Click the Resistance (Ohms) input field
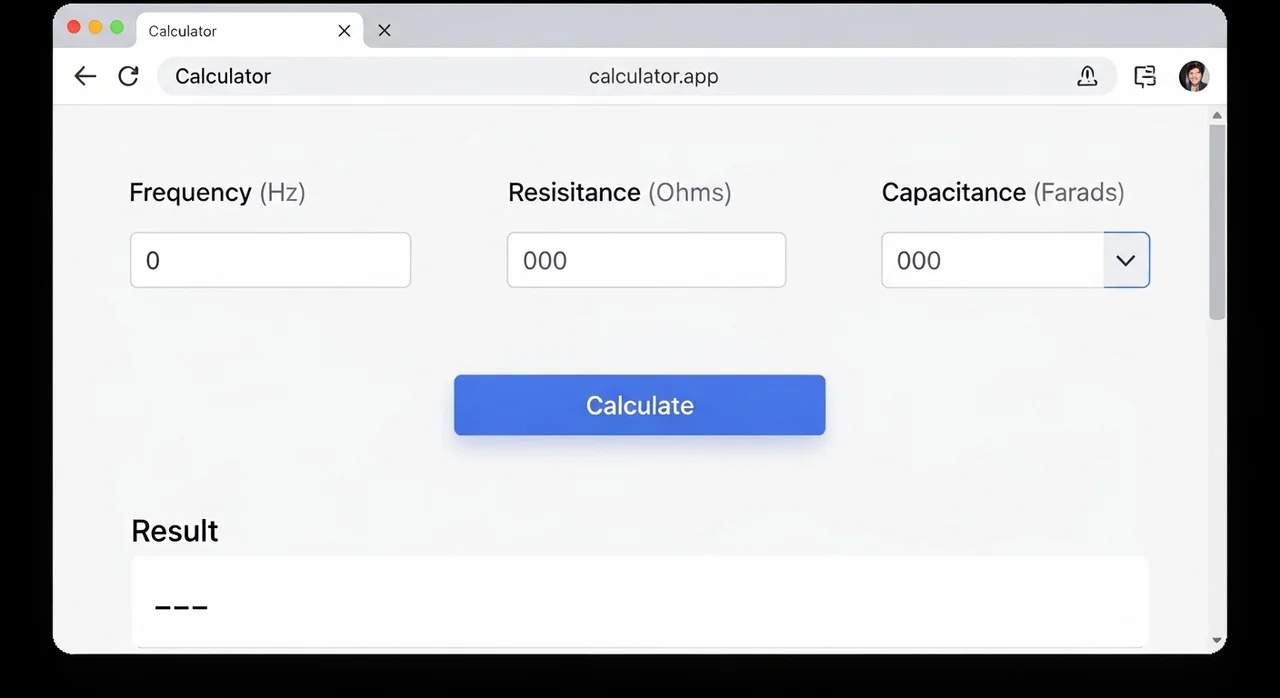The height and width of the screenshot is (698, 1280). [646, 260]
